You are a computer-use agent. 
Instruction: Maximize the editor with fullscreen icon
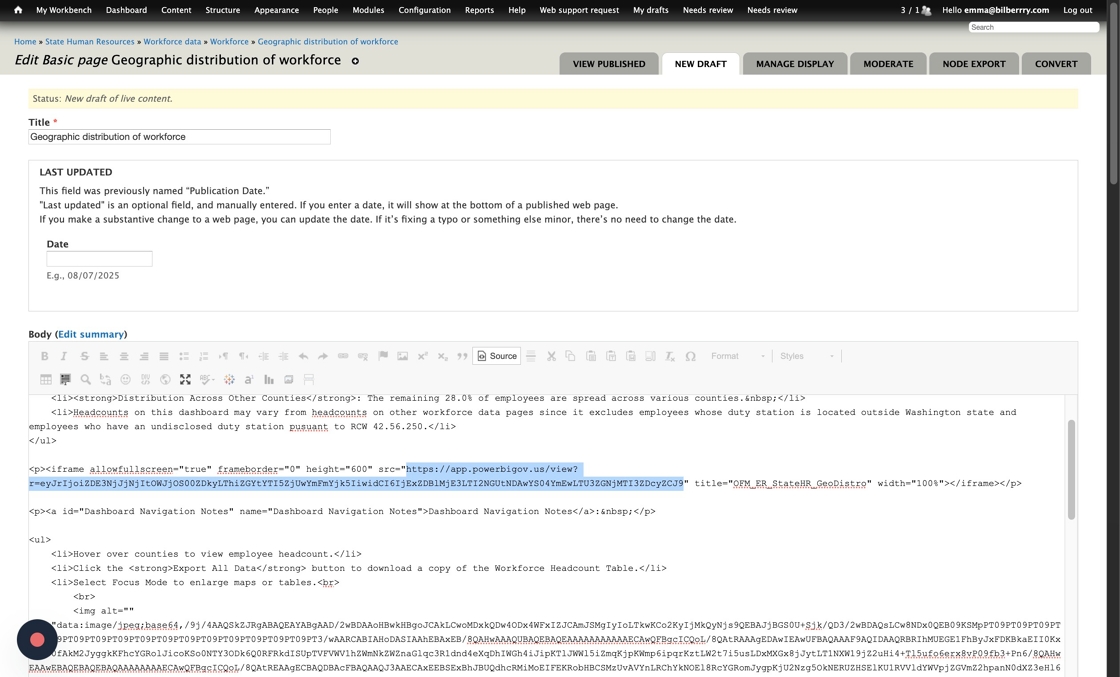coord(185,379)
